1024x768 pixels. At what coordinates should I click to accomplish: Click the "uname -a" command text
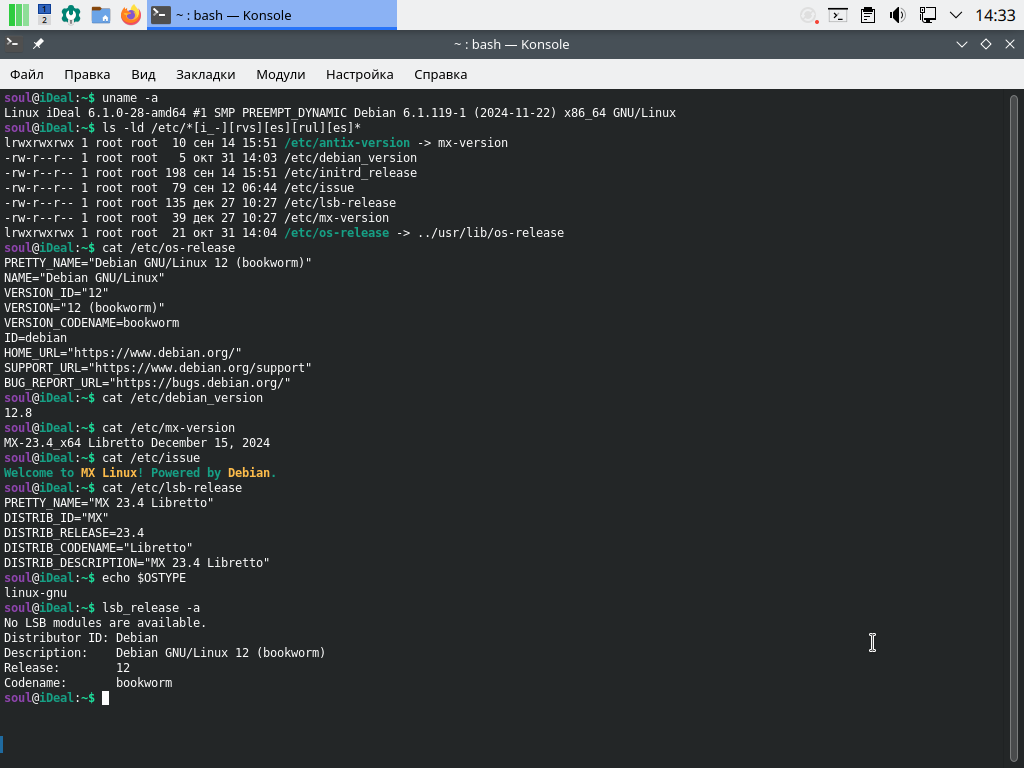click(130, 98)
